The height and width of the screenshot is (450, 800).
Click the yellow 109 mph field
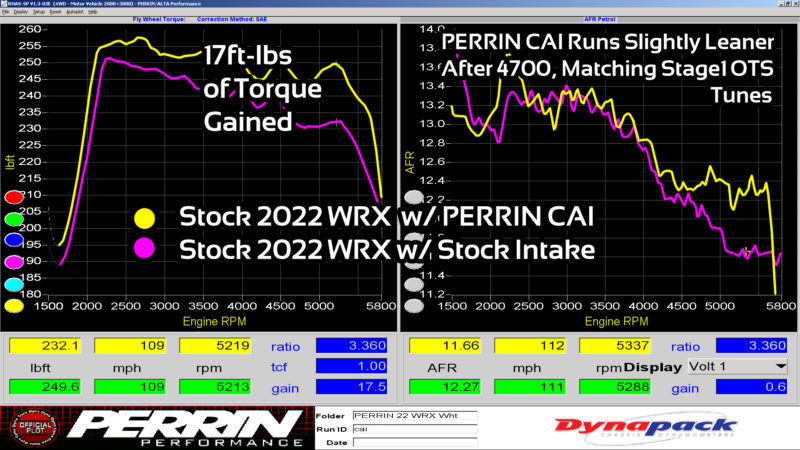pyautogui.click(x=130, y=345)
